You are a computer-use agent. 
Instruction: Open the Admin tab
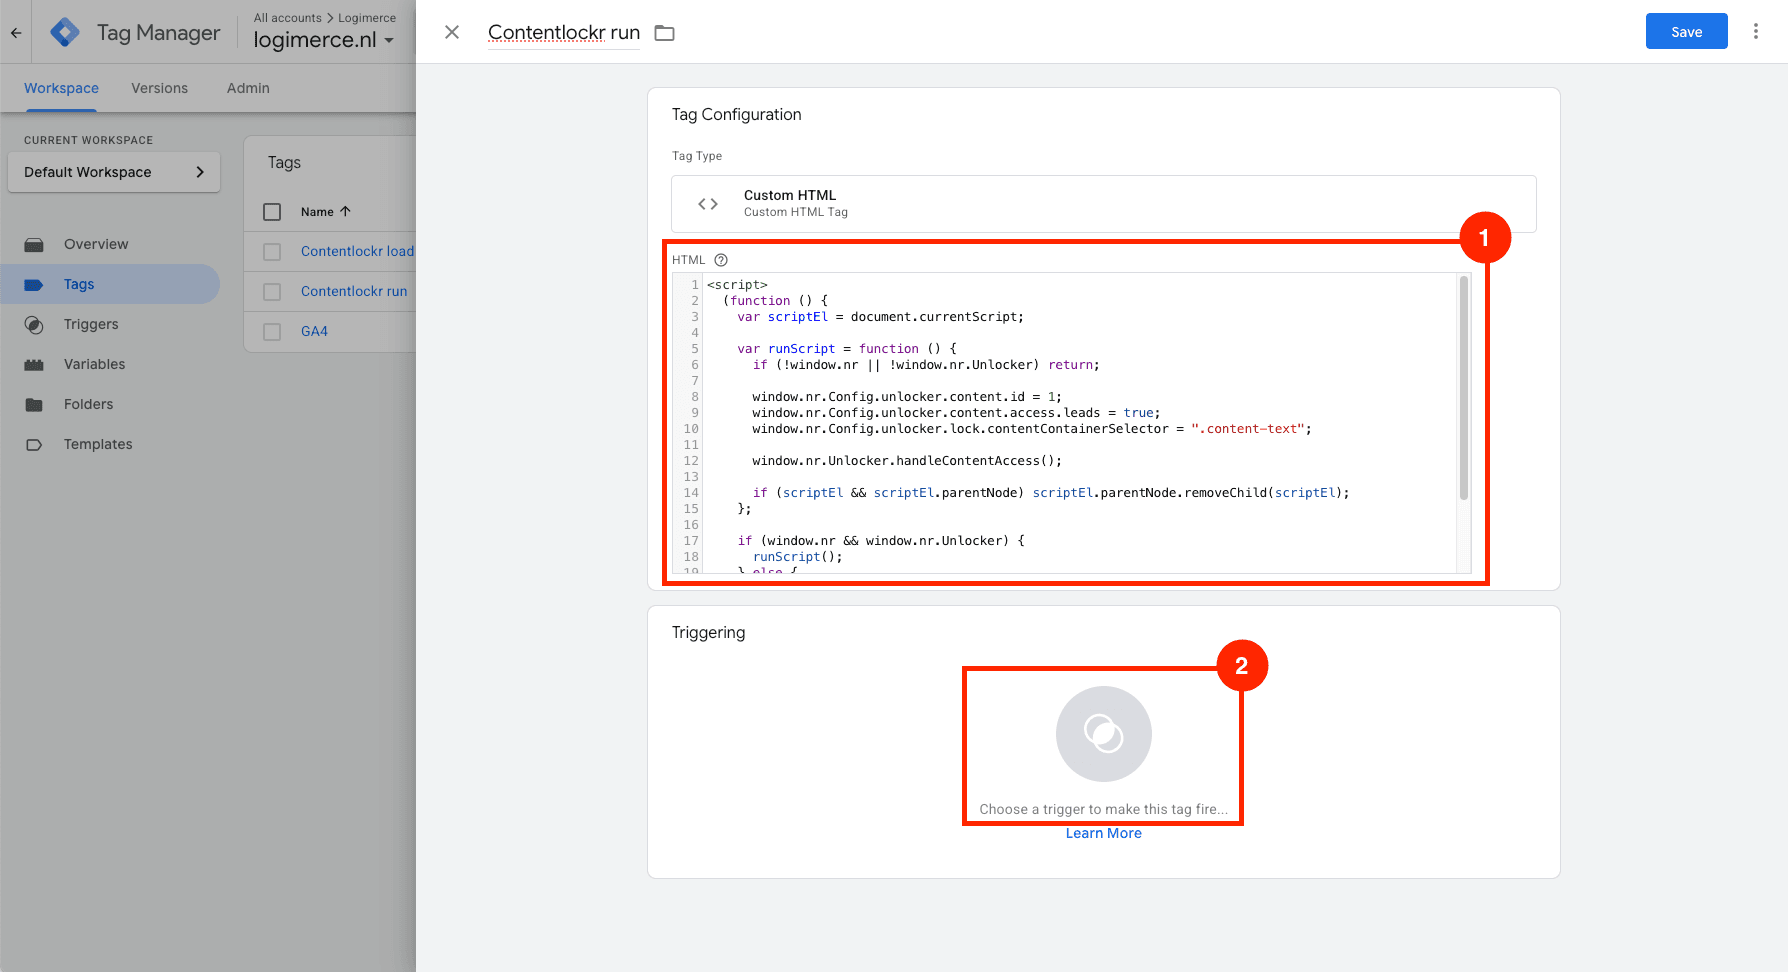247,88
